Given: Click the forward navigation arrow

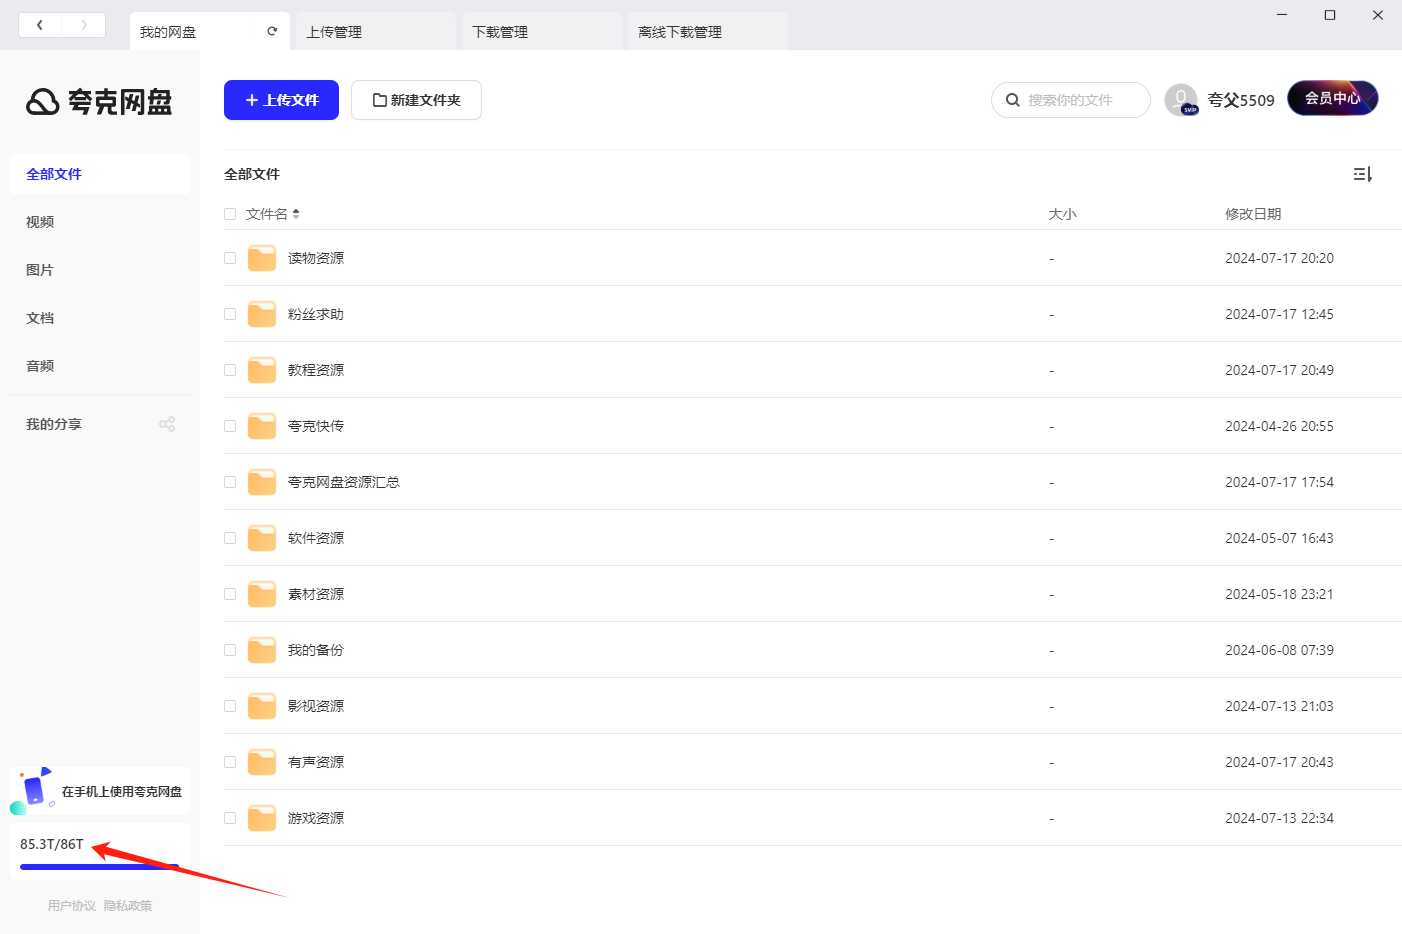Looking at the screenshot, I should [84, 25].
